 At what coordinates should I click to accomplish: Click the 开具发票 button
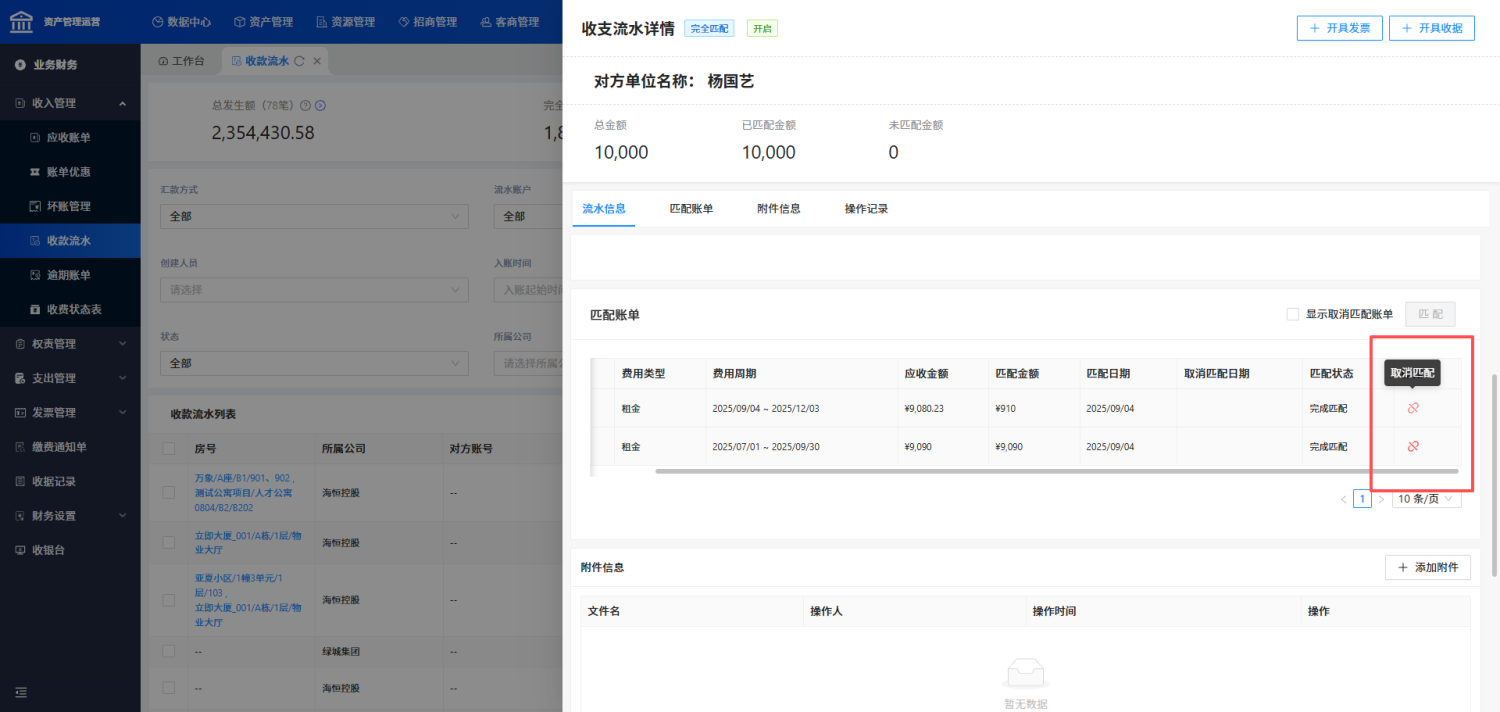click(1340, 28)
